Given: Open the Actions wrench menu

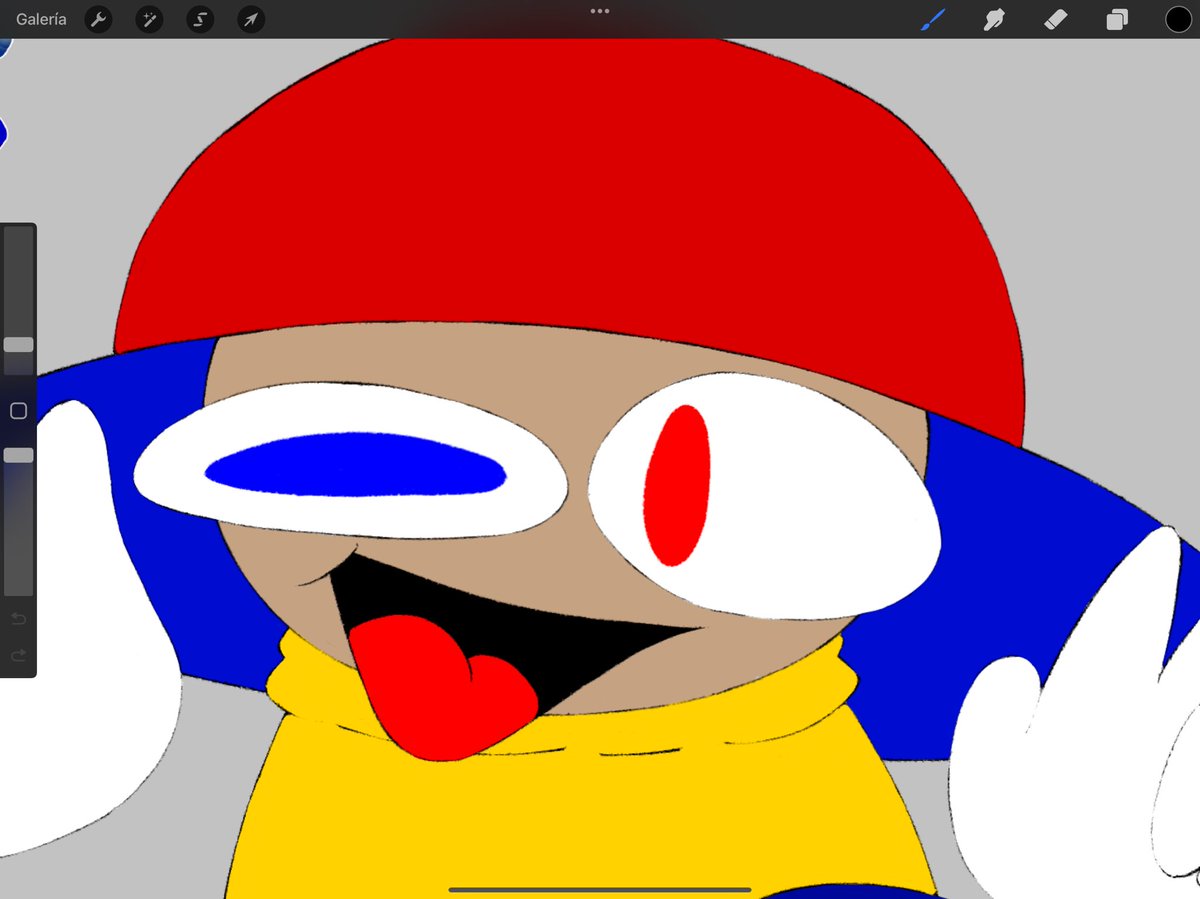Looking at the screenshot, I should pyautogui.click(x=98, y=19).
